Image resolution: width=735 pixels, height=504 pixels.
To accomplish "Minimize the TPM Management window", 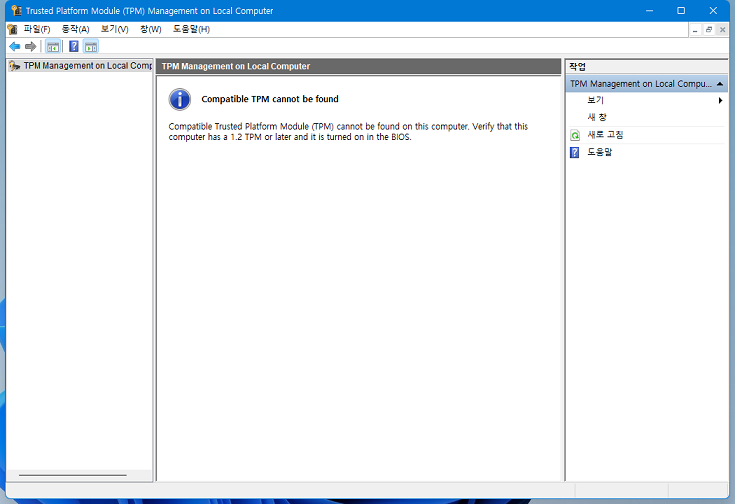I will pyautogui.click(x=649, y=10).
